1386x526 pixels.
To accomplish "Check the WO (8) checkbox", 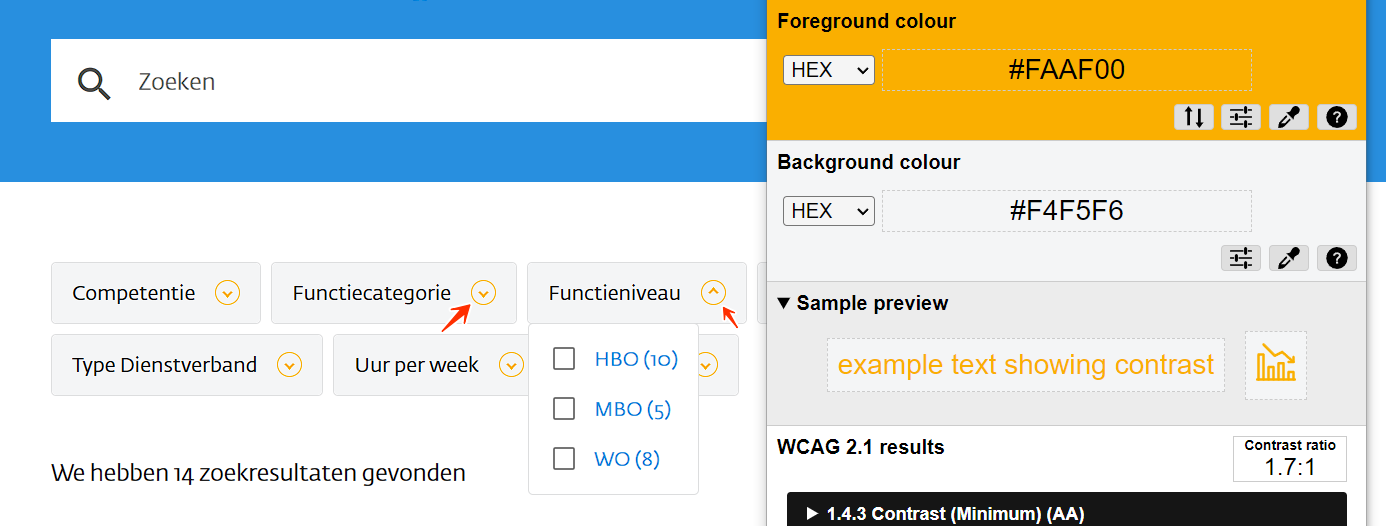I will click(564, 459).
